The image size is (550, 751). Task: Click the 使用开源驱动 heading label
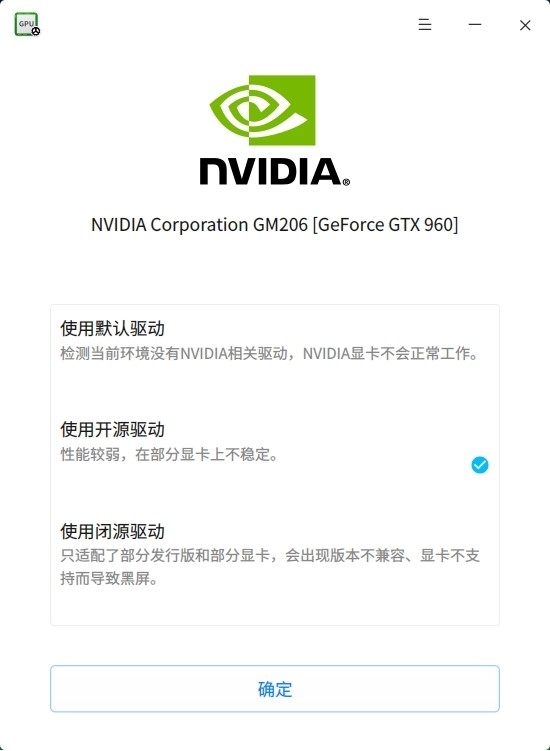pyautogui.click(x=112, y=430)
